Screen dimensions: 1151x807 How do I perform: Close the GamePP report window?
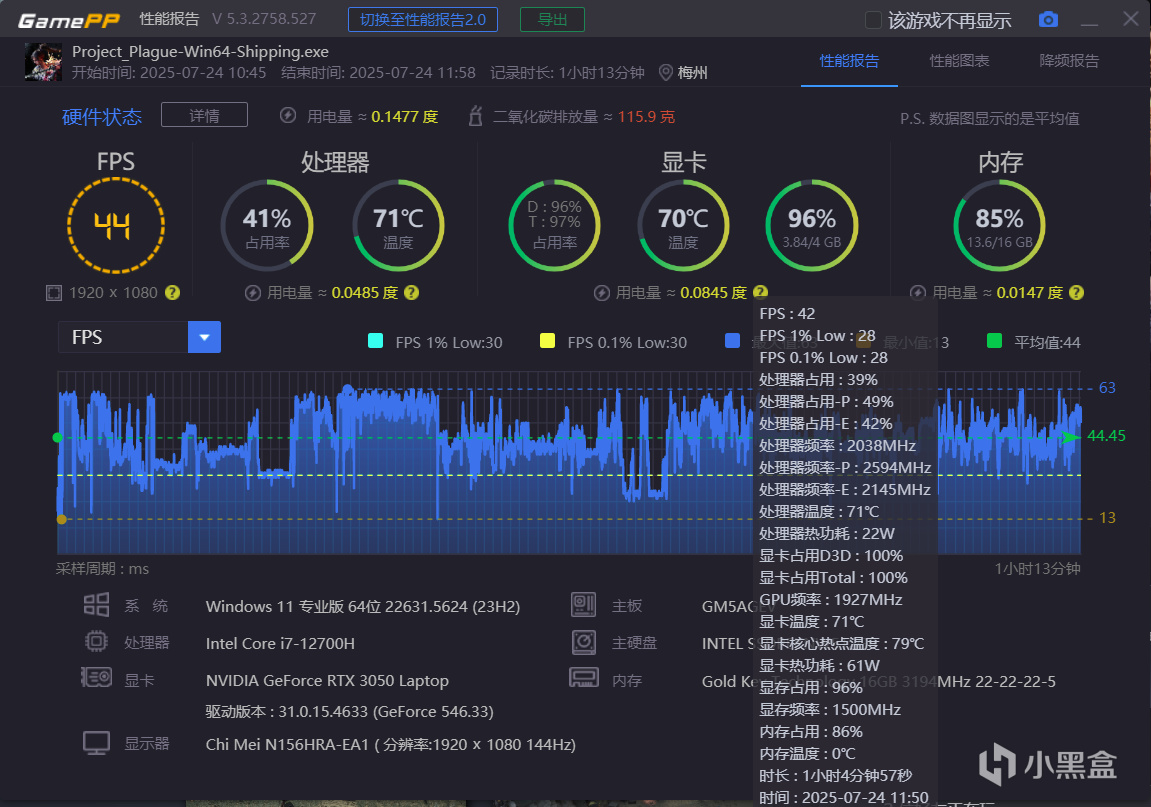pyautogui.click(x=1130, y=19)
